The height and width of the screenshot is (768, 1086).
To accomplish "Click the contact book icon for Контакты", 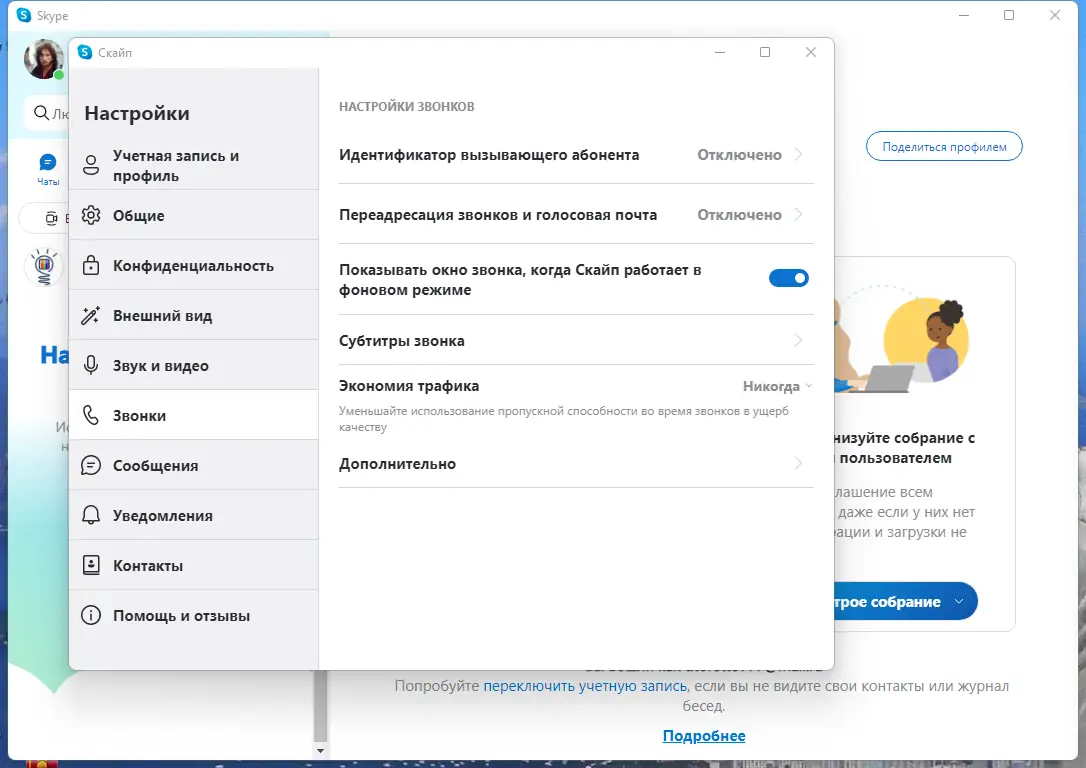I will 91,565.
